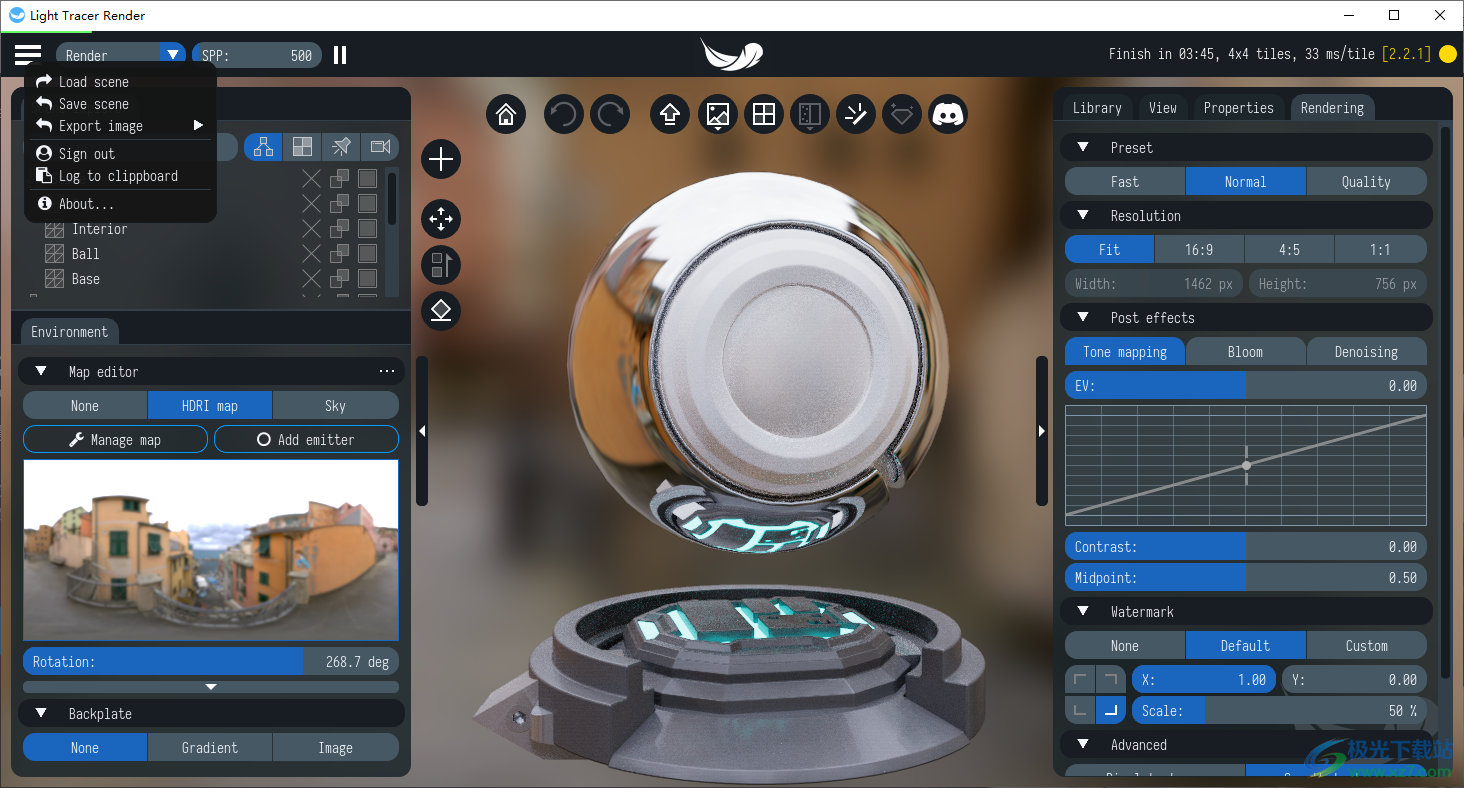Screen dimensions: 1464x788
Task: Select the pin icon in the scene panel
Action: point(341,147)
